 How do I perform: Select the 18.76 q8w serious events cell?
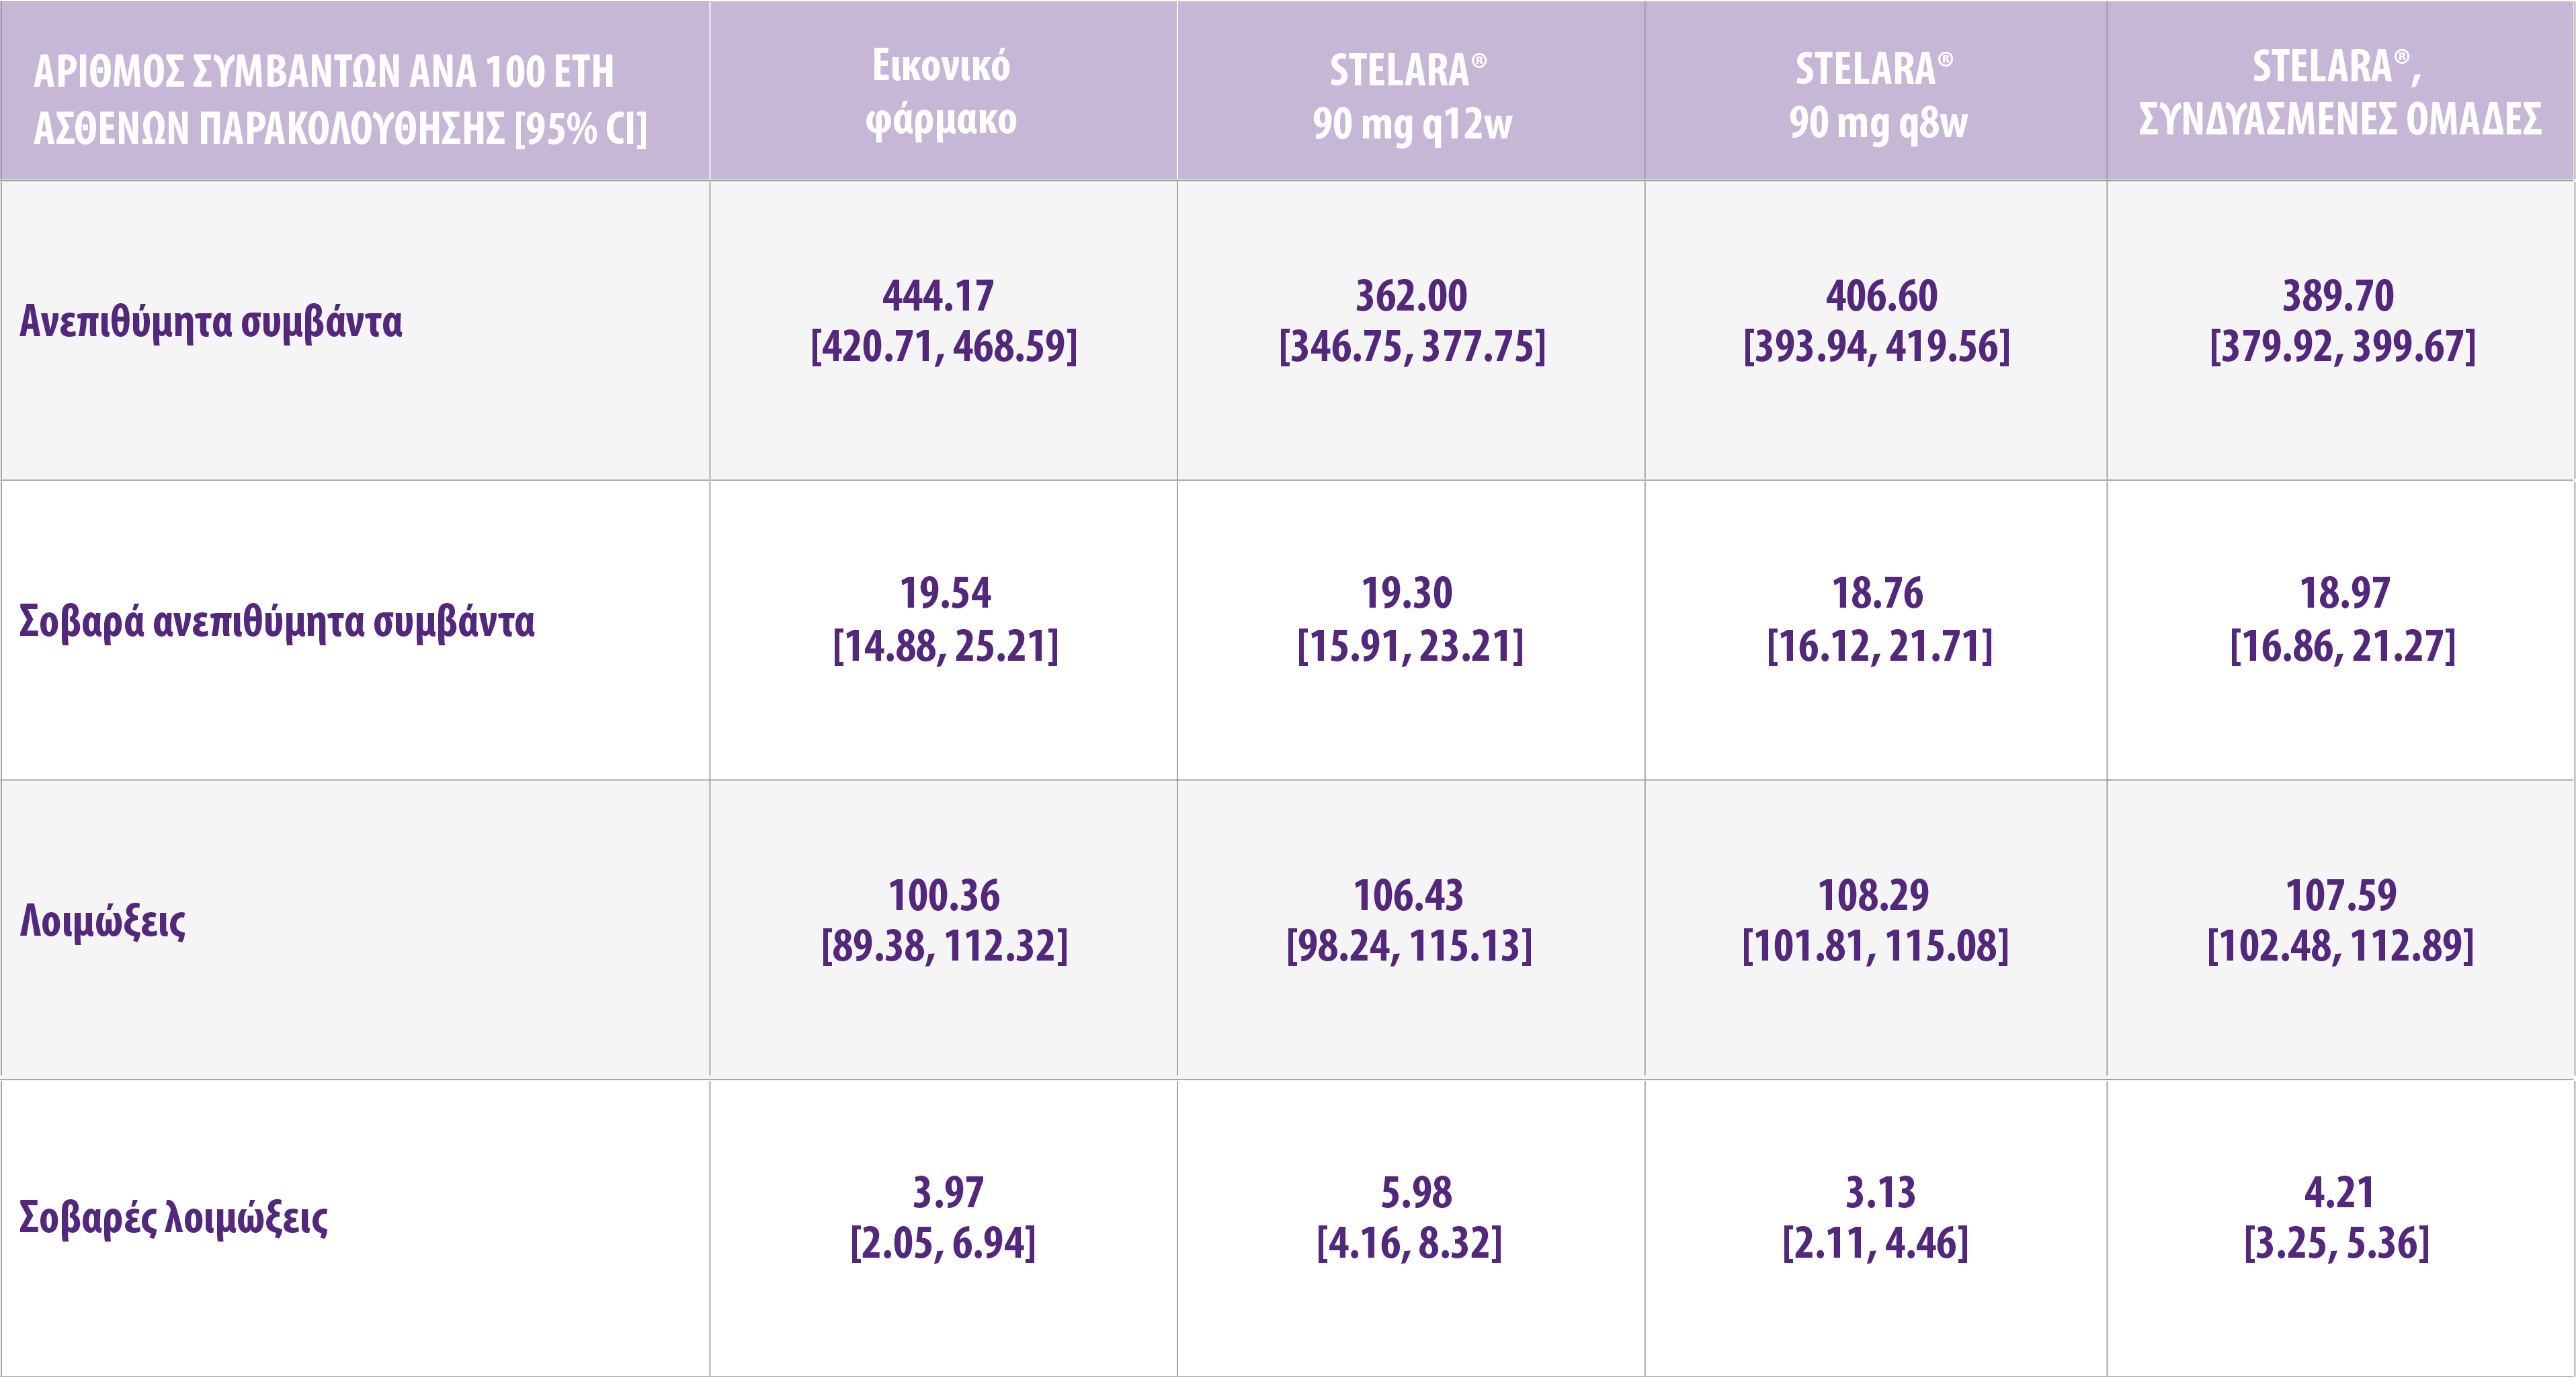coord(1878,619)
